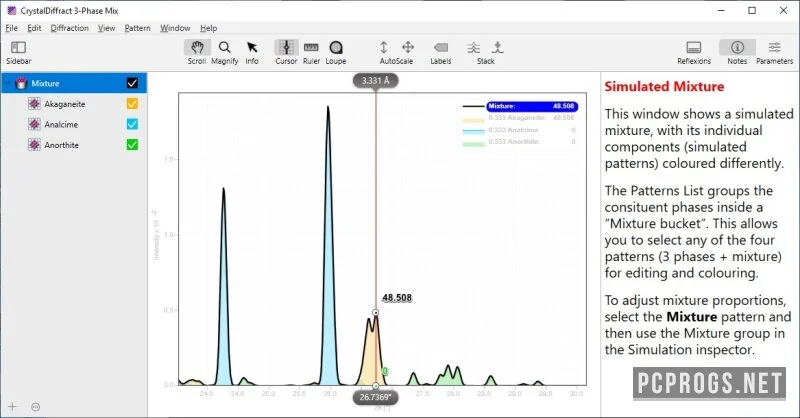Viewport: 800px width, 418px height.
Task: Toggle the Notes panel
Action: tap(737, 53)
